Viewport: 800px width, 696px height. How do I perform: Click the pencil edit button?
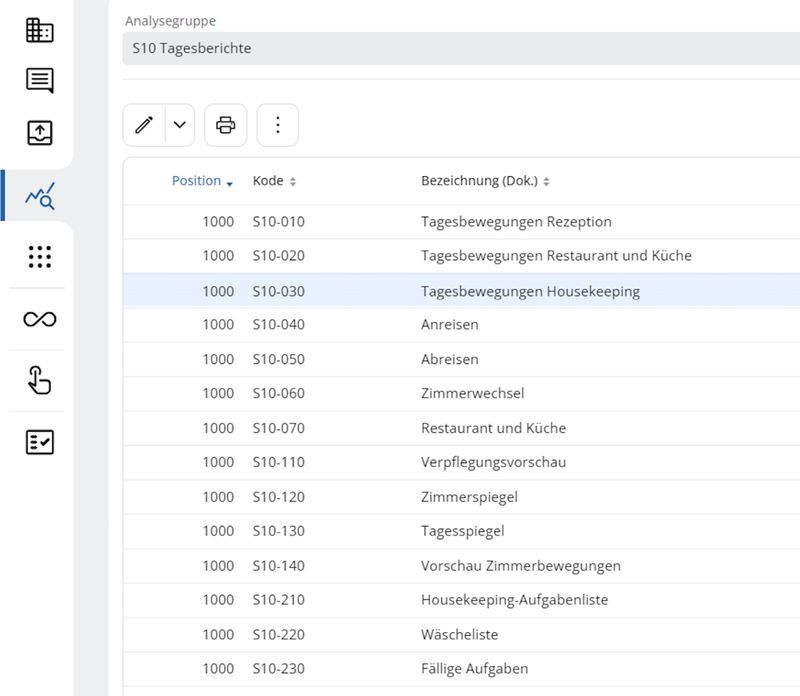[144, 125]
